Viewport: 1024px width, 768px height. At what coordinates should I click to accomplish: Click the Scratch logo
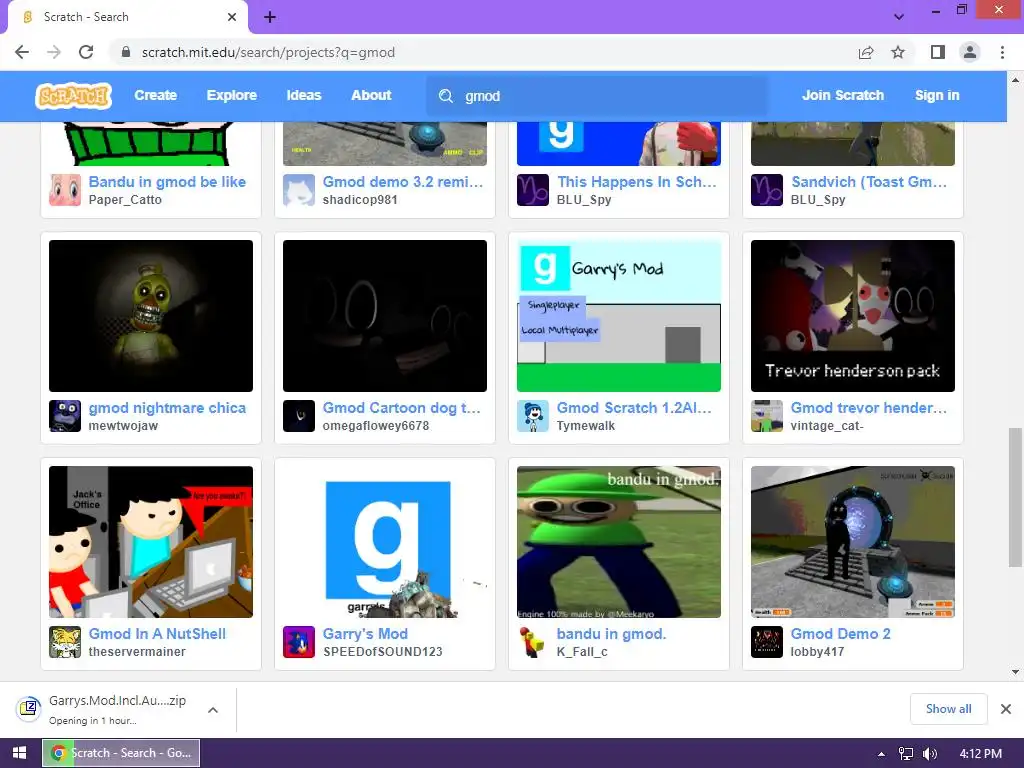click(x=73, y=96)
